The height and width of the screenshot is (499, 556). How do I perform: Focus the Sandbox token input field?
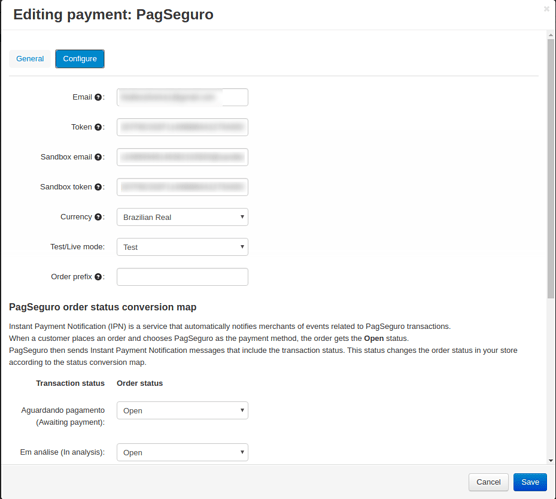coord(182,187)
